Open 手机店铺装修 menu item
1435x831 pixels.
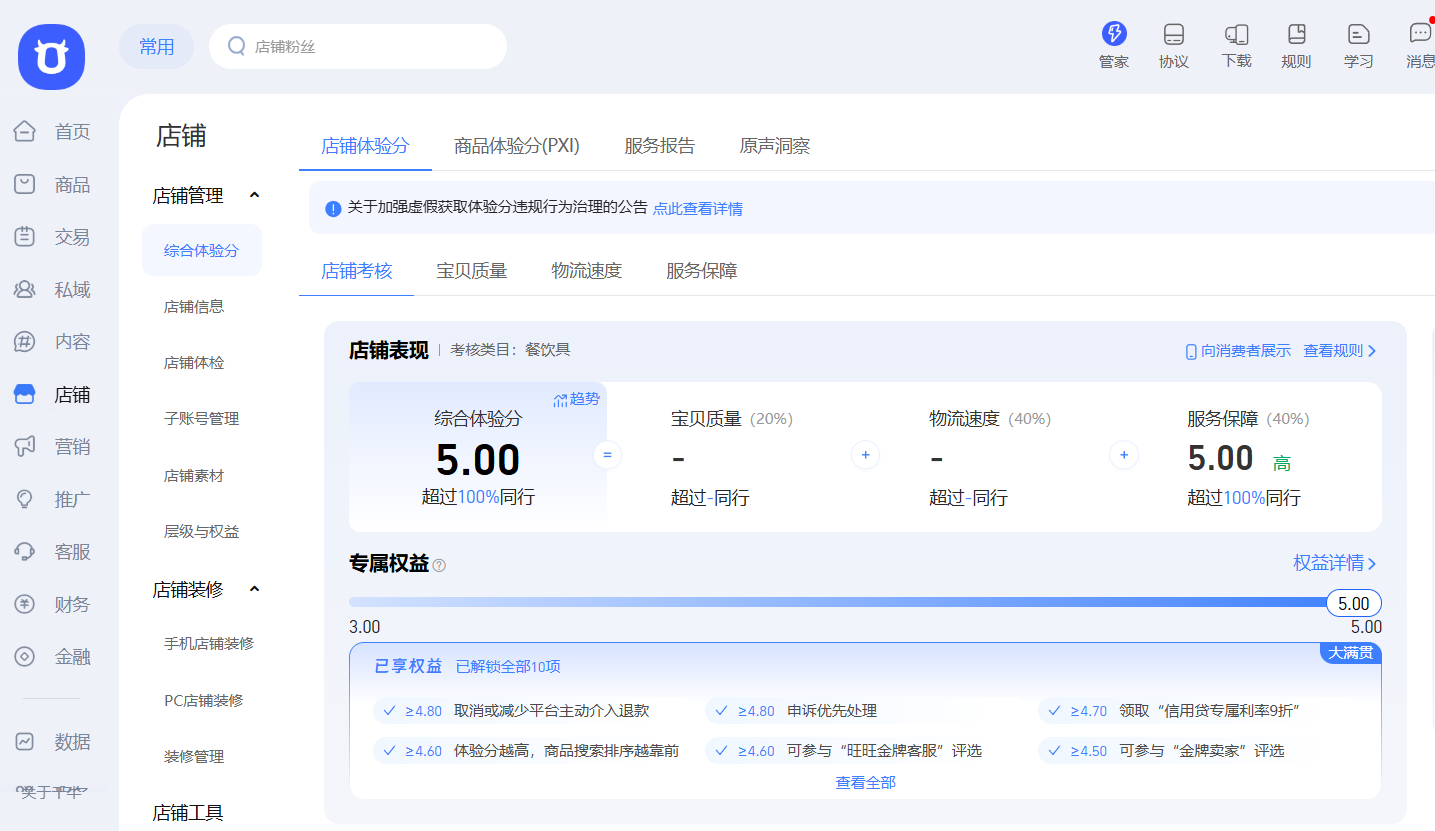[x=209, y=644]
